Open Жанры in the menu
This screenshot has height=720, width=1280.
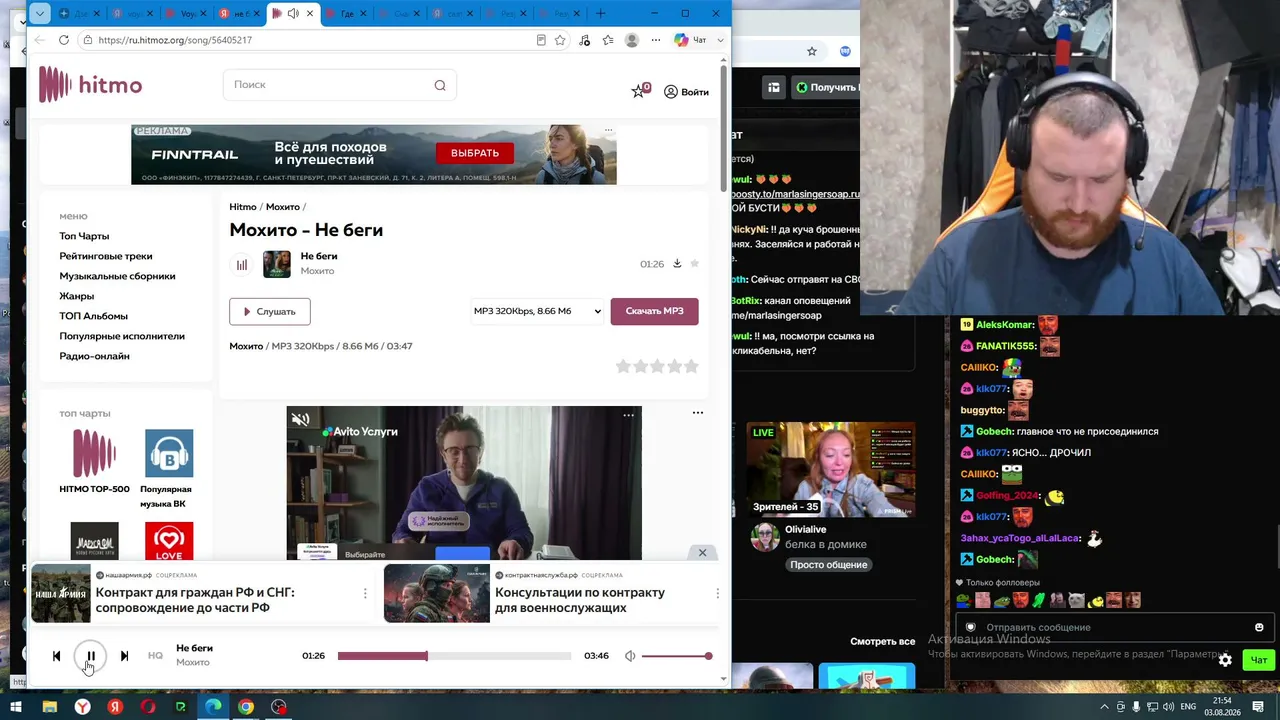(x=77, y=296)
